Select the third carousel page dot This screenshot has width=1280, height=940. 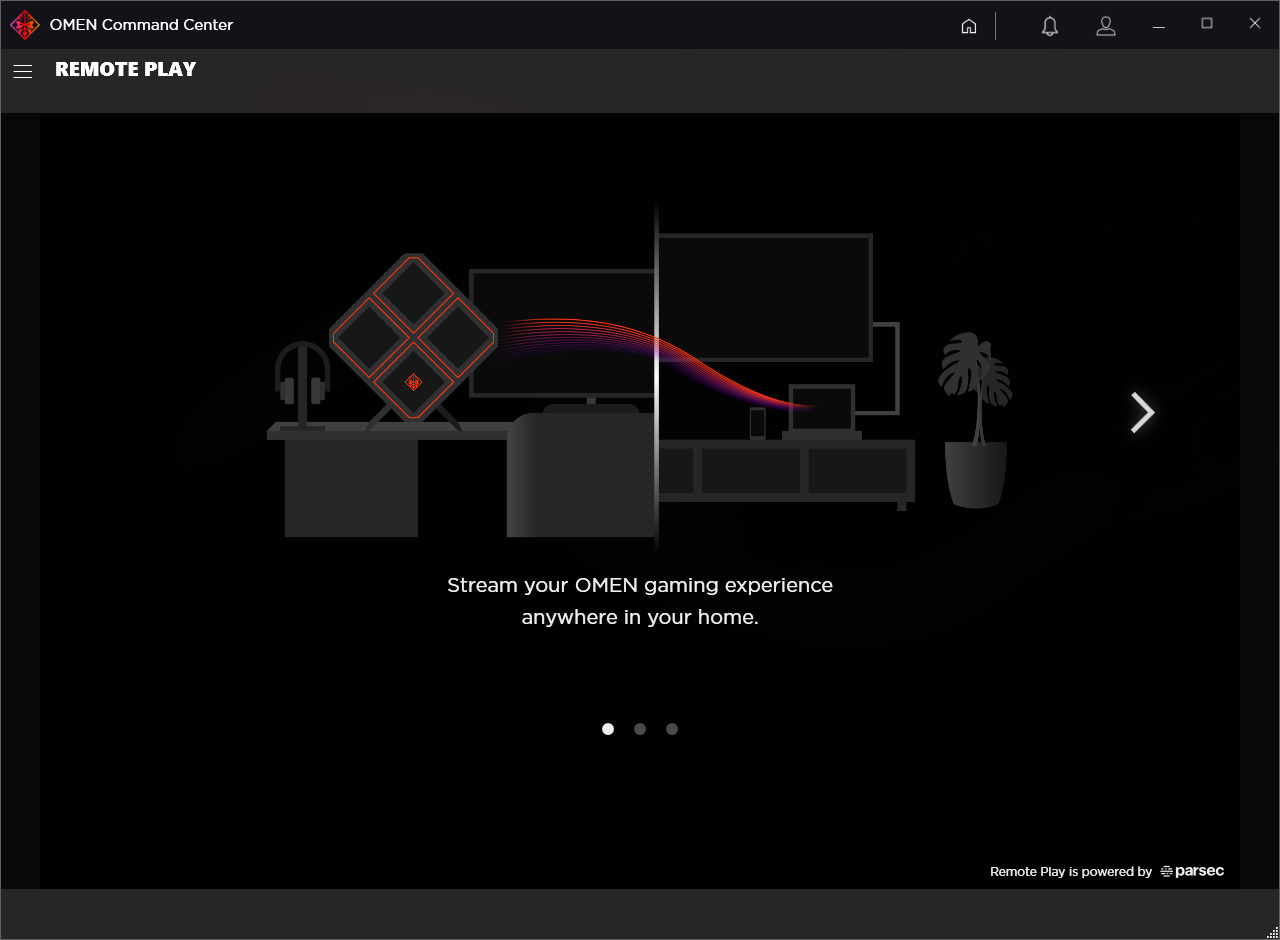click(x=672, y=729)
